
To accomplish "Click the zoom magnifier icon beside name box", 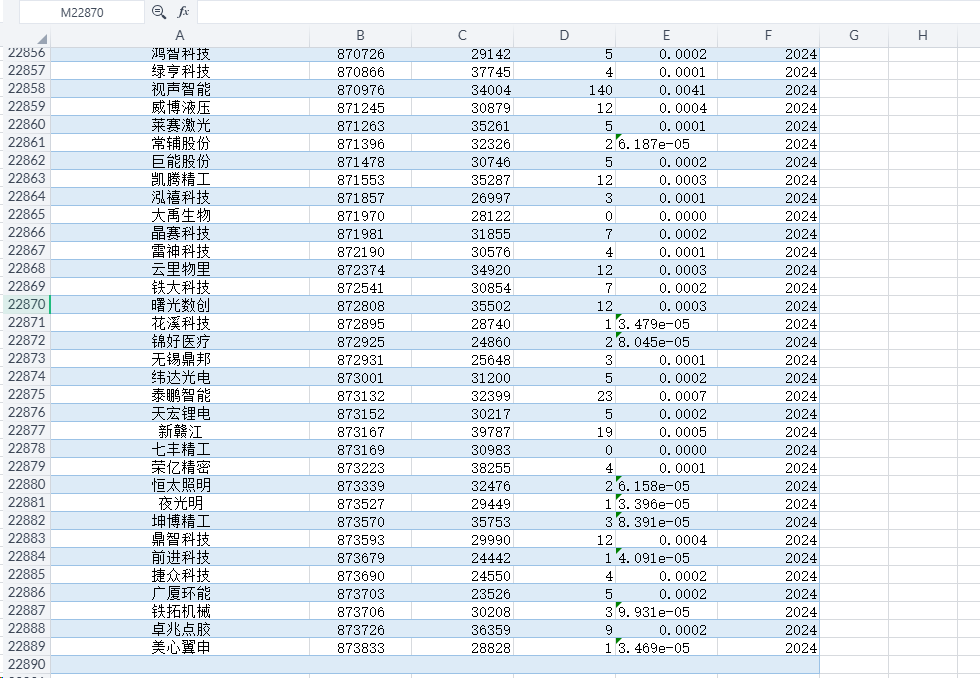I will tap(159, 12).
